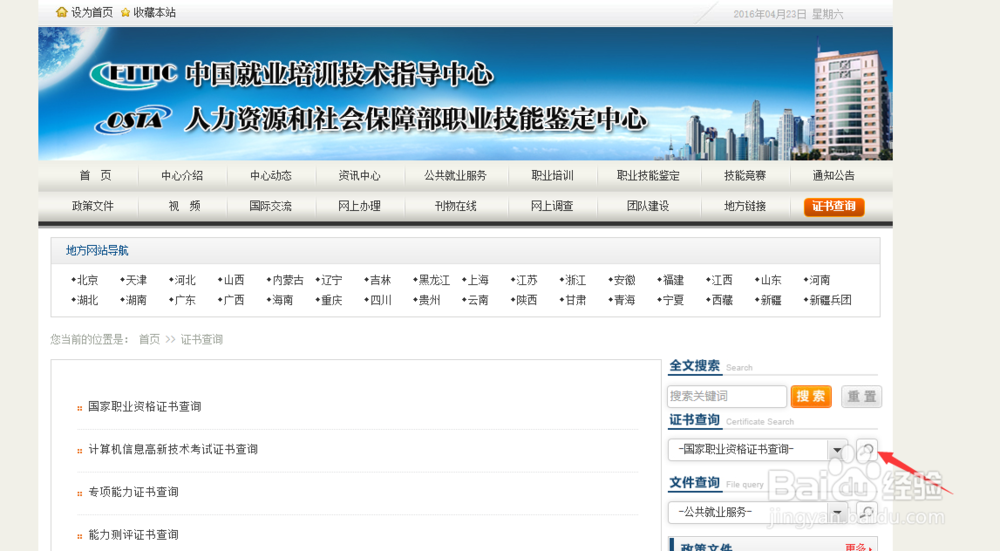Open the 山西 regional site link
Image resolution: width=1000 pixels, height=551 pixels.
(x=233, y=280)
